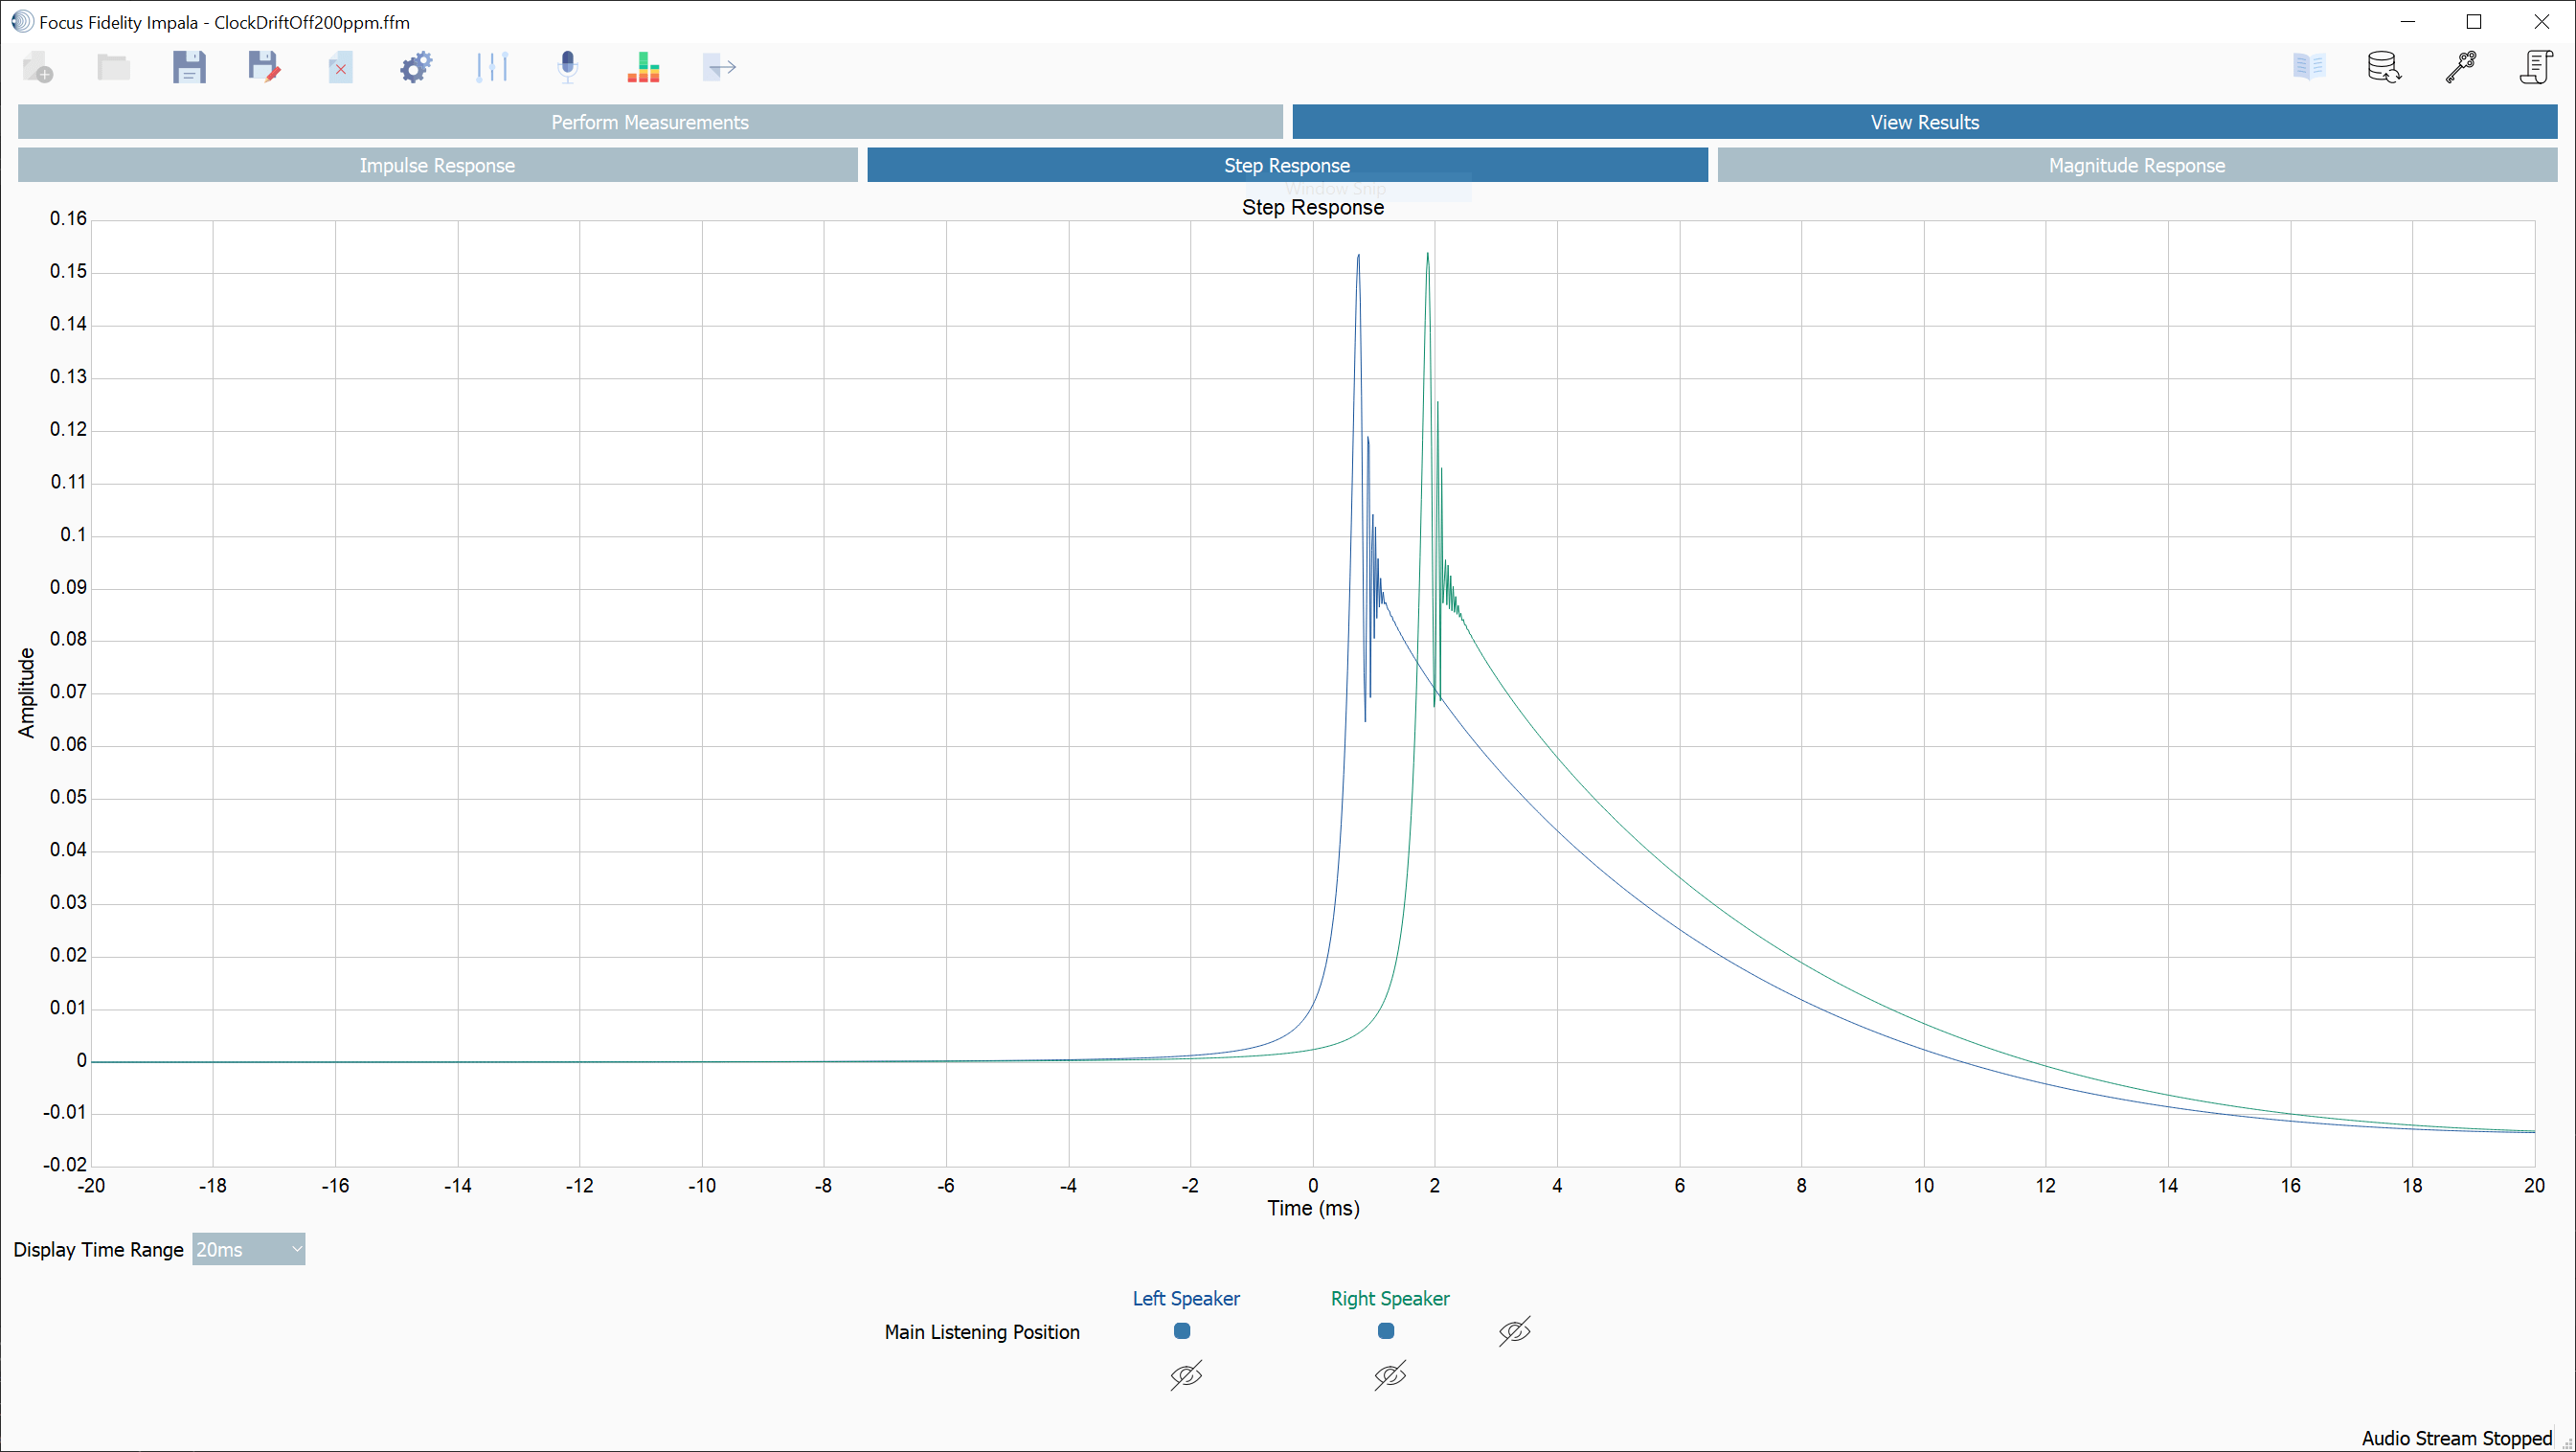Click the floppy disk save icon
Screen dimensions: 2576x1452
pos(189,68)
